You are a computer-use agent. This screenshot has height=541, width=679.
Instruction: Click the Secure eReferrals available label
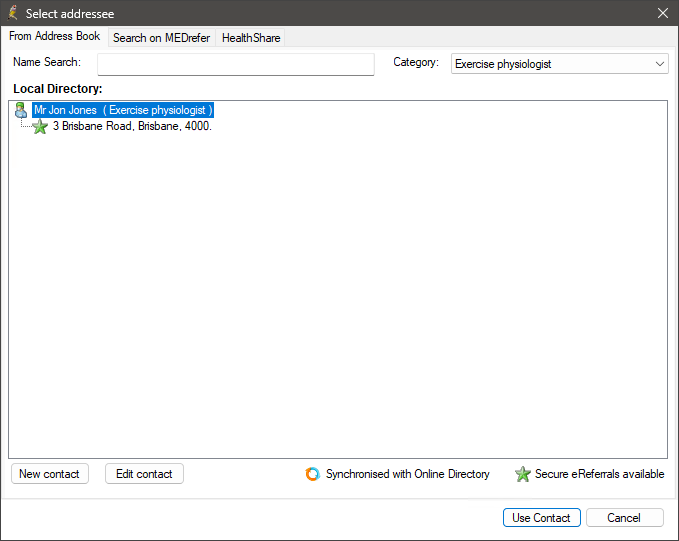599,474
